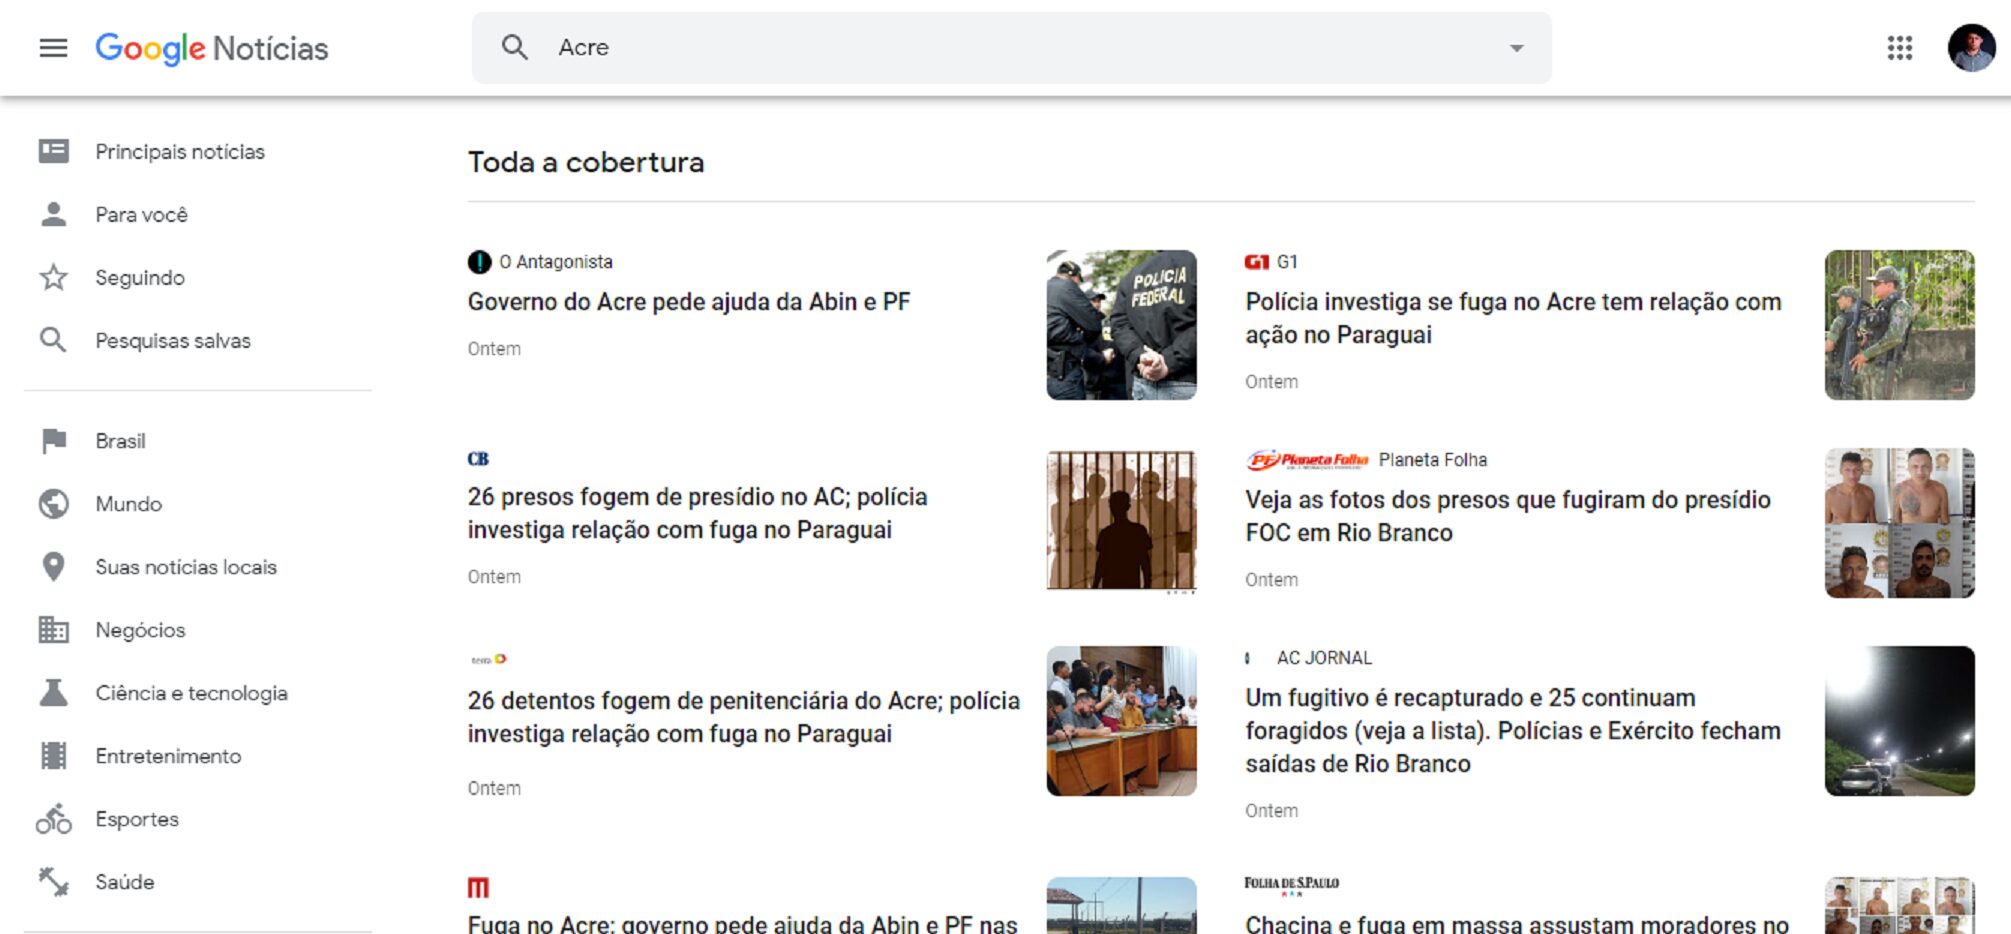Click the search magnifier icon
2011x934 pixels.
[x=515, y=47]
